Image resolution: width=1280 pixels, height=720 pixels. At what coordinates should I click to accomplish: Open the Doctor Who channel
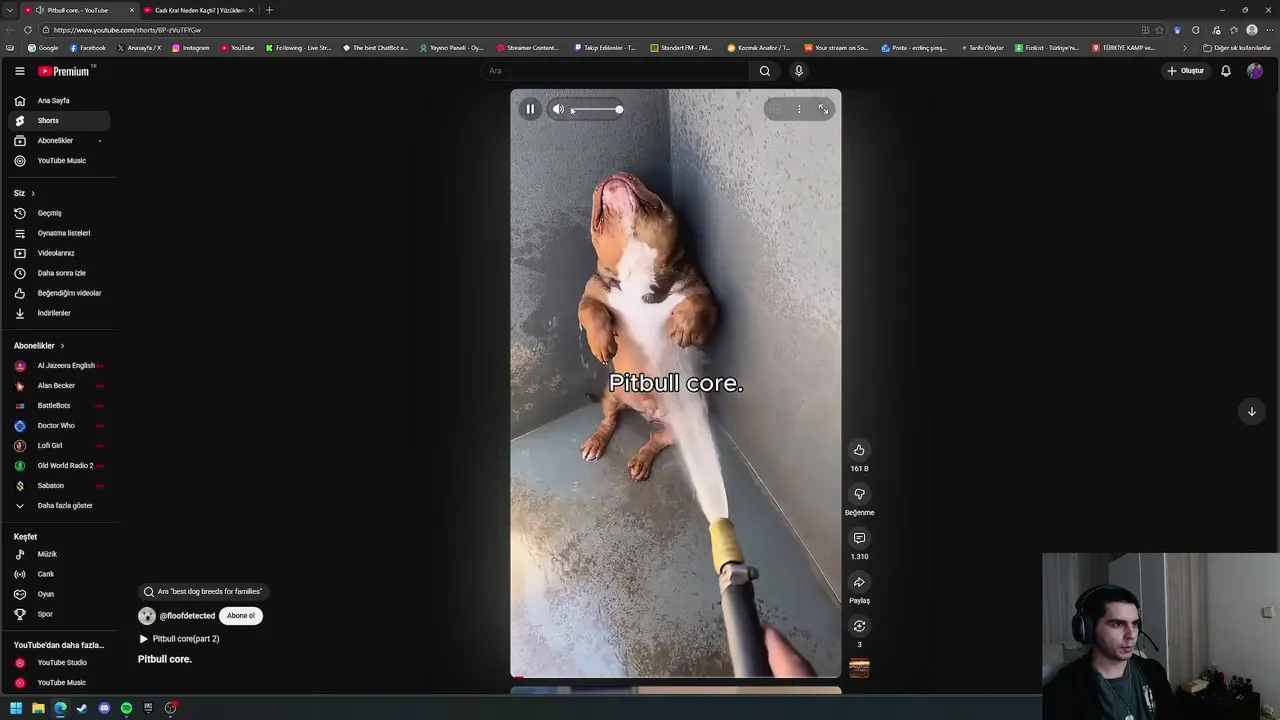[x=59, y=426]
